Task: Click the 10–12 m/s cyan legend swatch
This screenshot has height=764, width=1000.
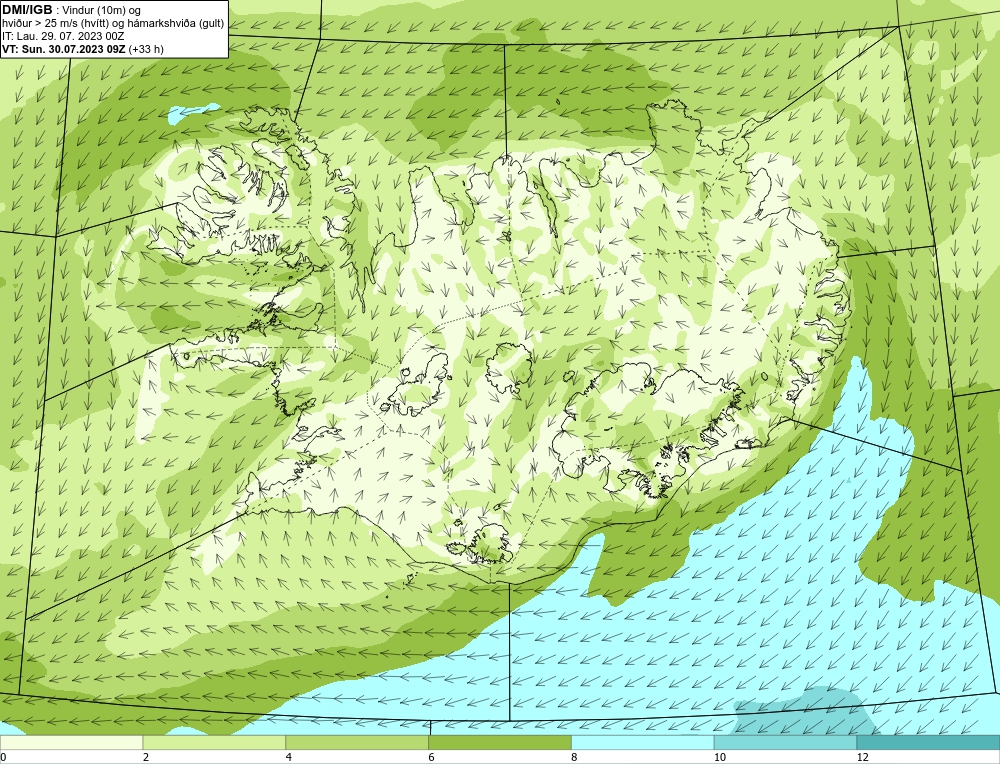Action: point(786,743)
